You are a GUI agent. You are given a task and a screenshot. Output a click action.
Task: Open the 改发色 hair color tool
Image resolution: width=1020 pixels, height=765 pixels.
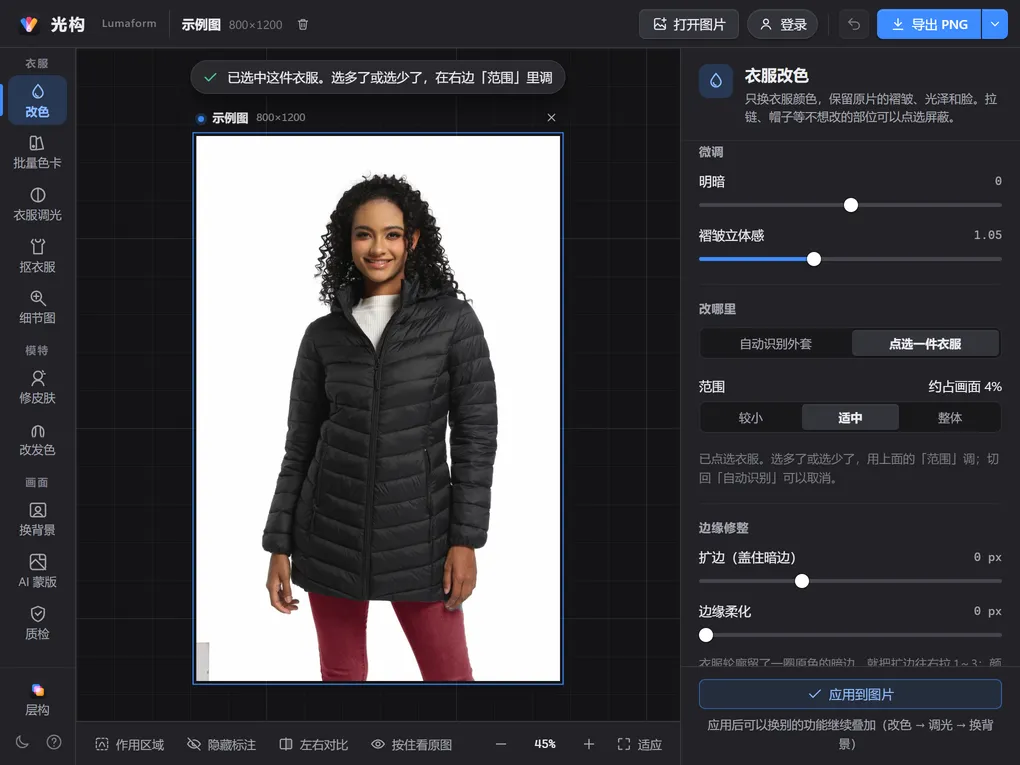(37, 439)
